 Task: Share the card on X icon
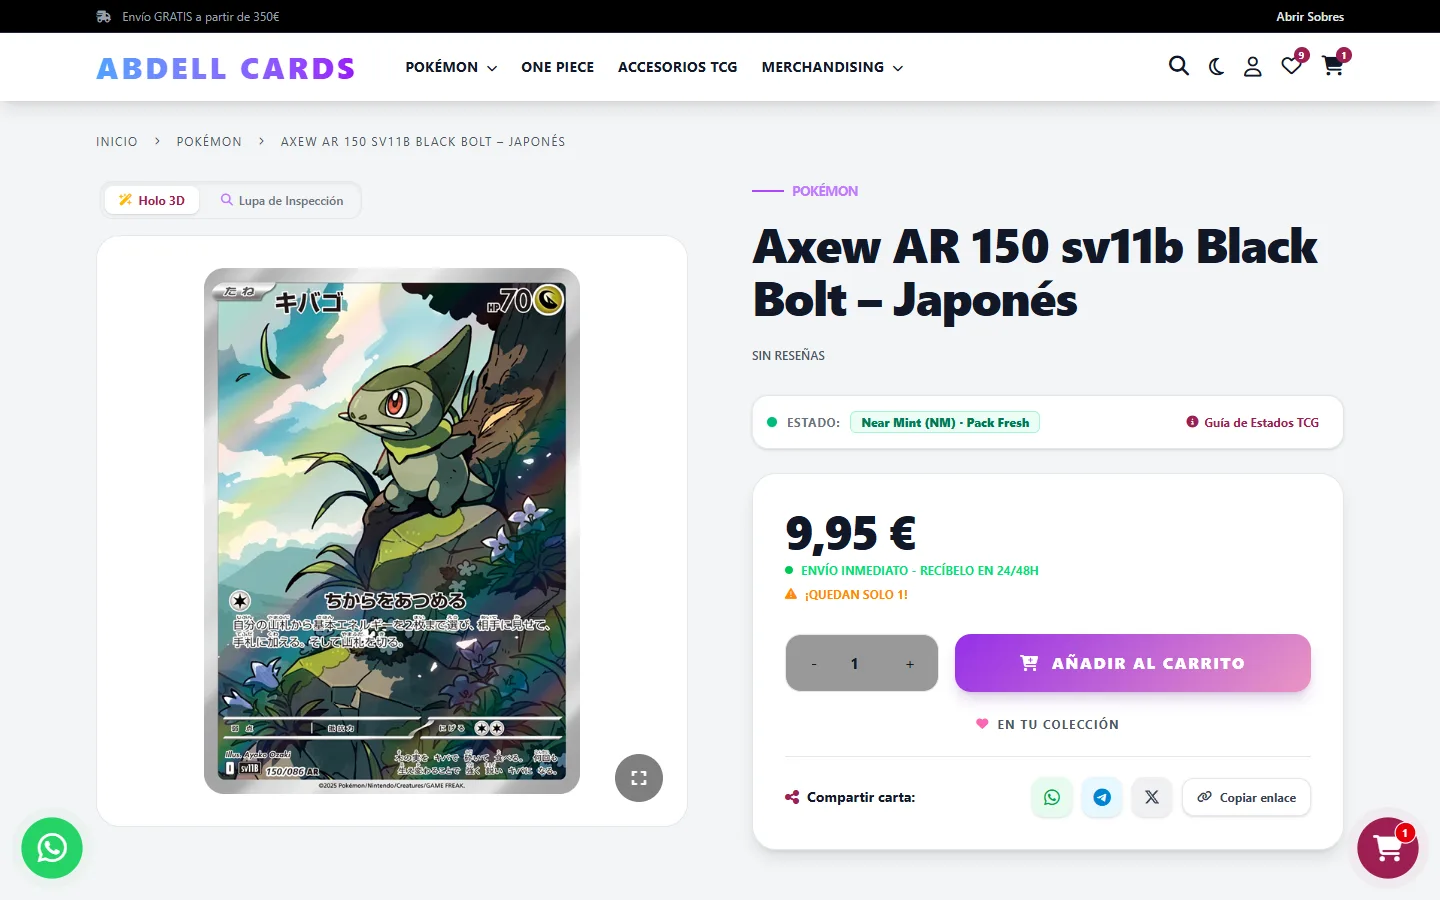(x=1152, y=797)
